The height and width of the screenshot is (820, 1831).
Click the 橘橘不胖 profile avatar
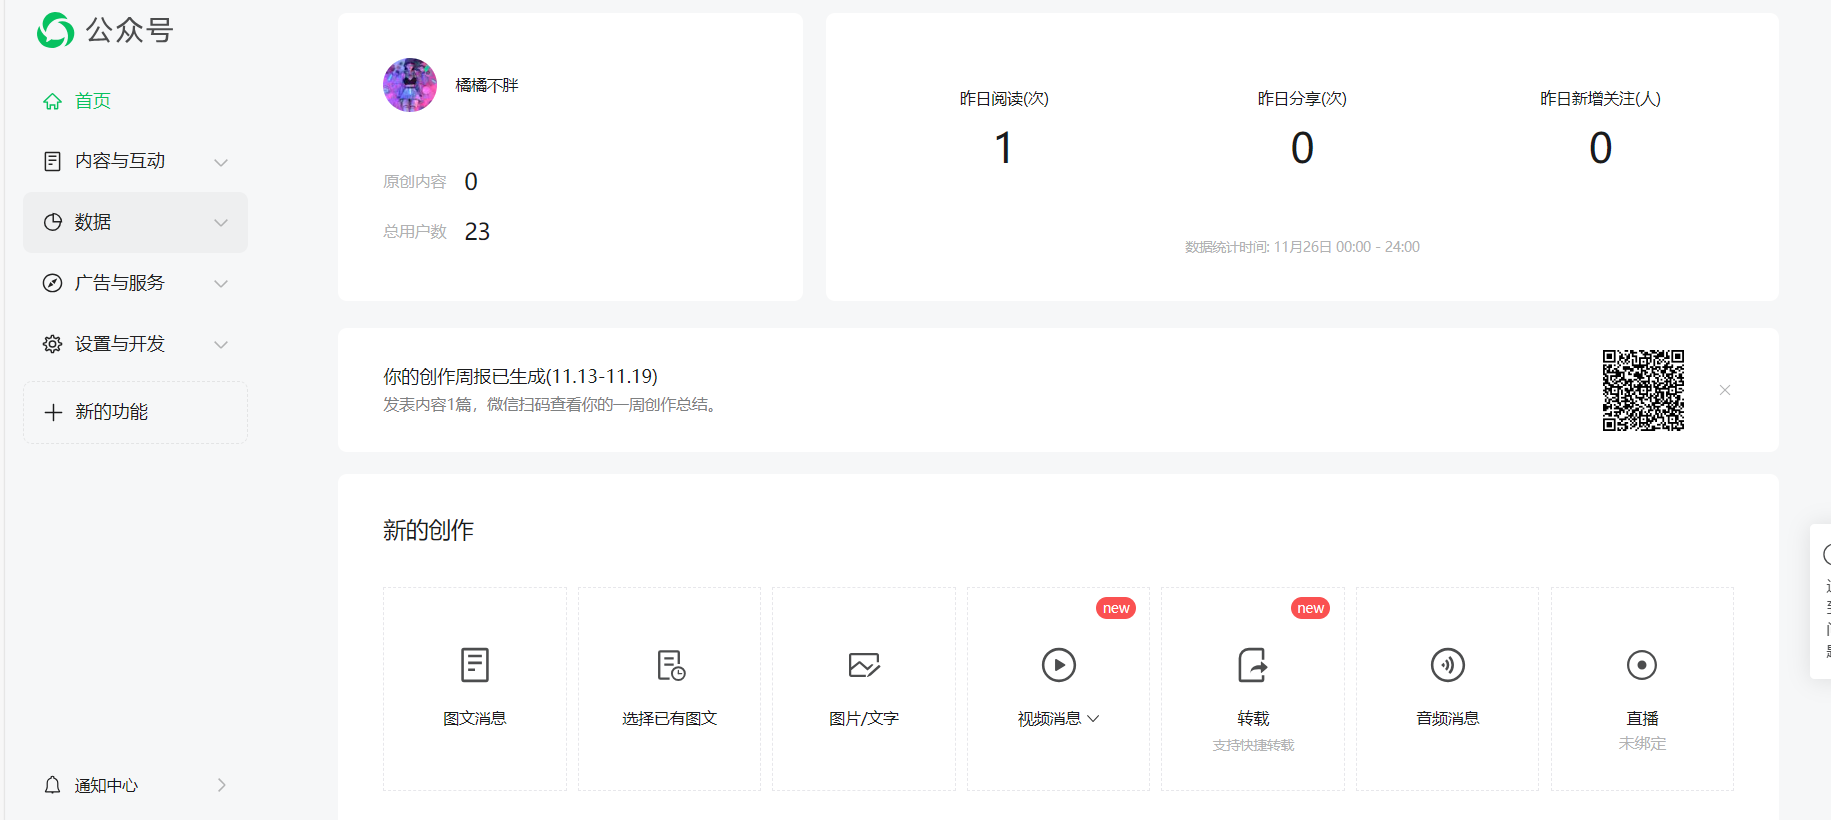(x=410, y=85)
